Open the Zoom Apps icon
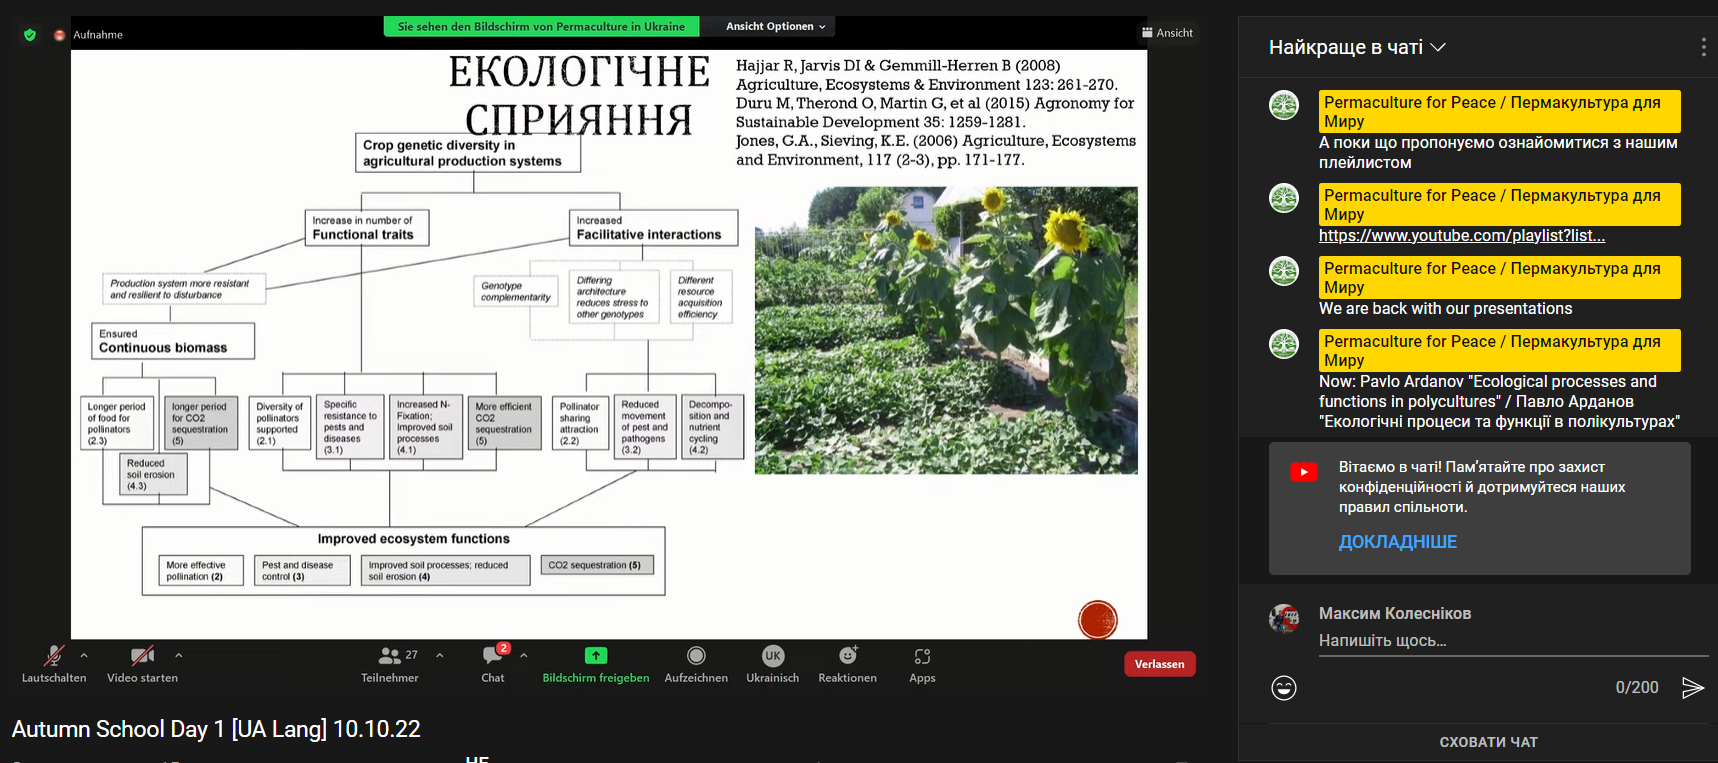This screenshot has height=763, width=1718. pos(922,656)
